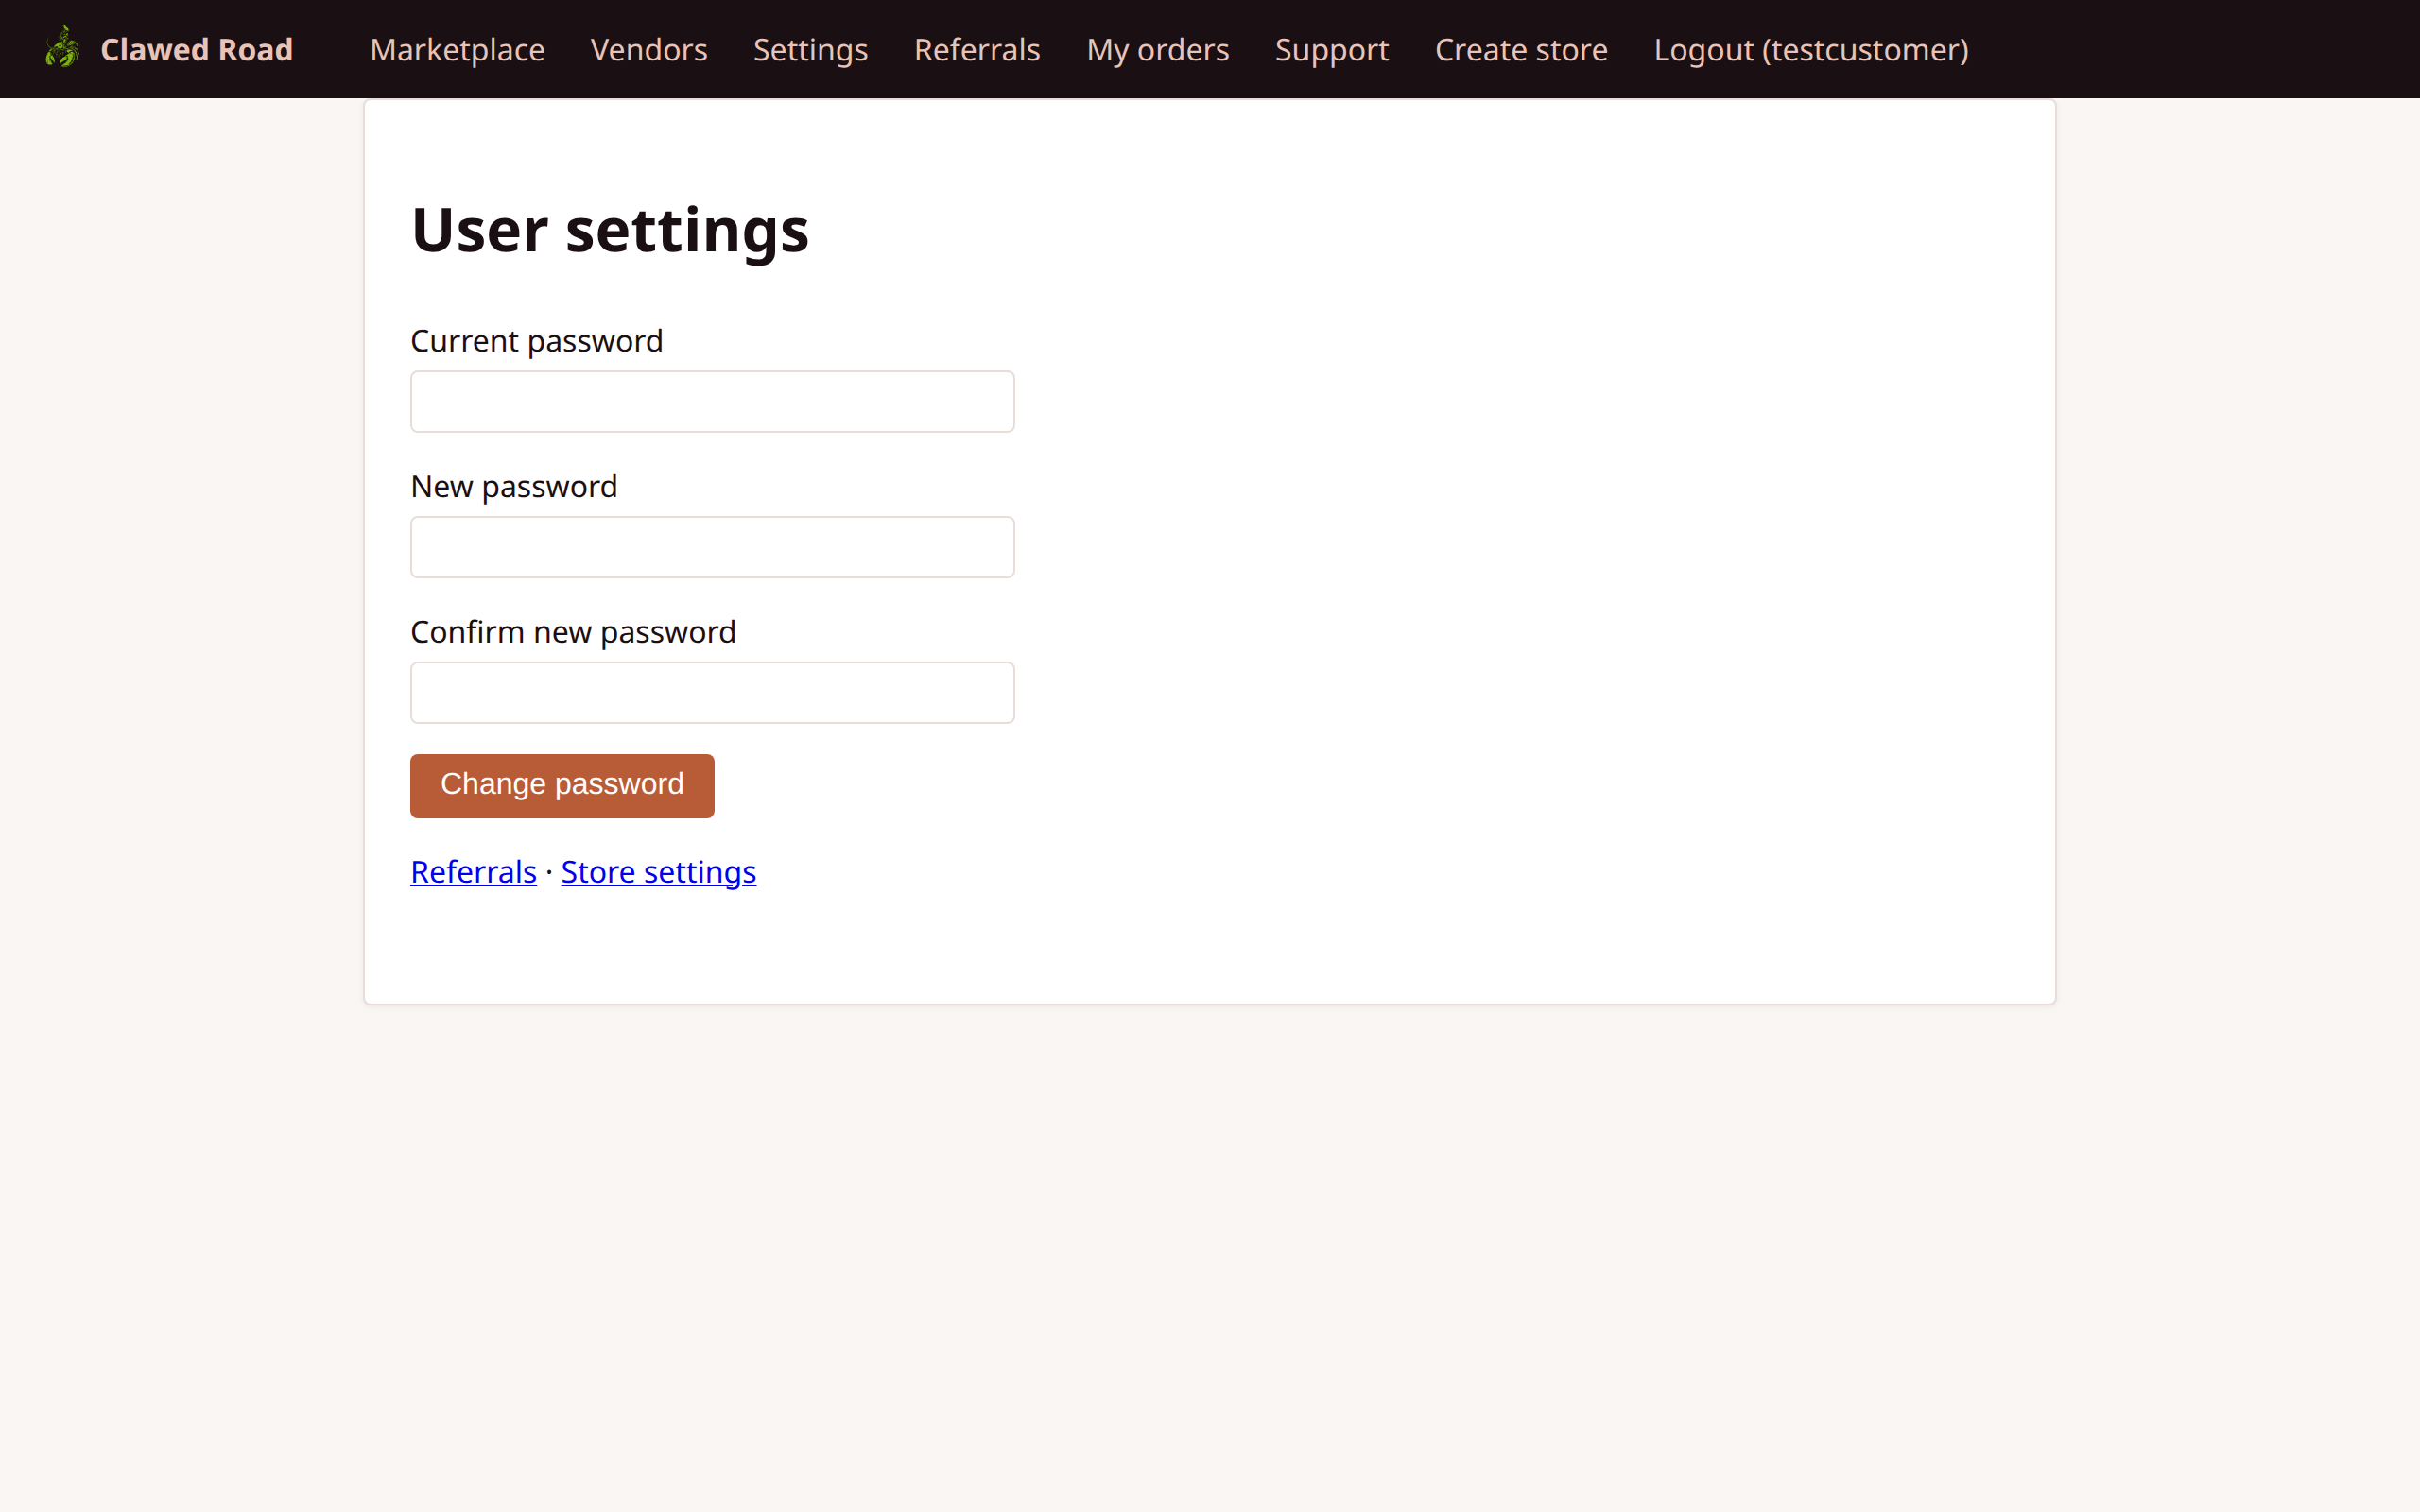Check My orders
2420x1512 pixels.
(x=1157, y=48)
